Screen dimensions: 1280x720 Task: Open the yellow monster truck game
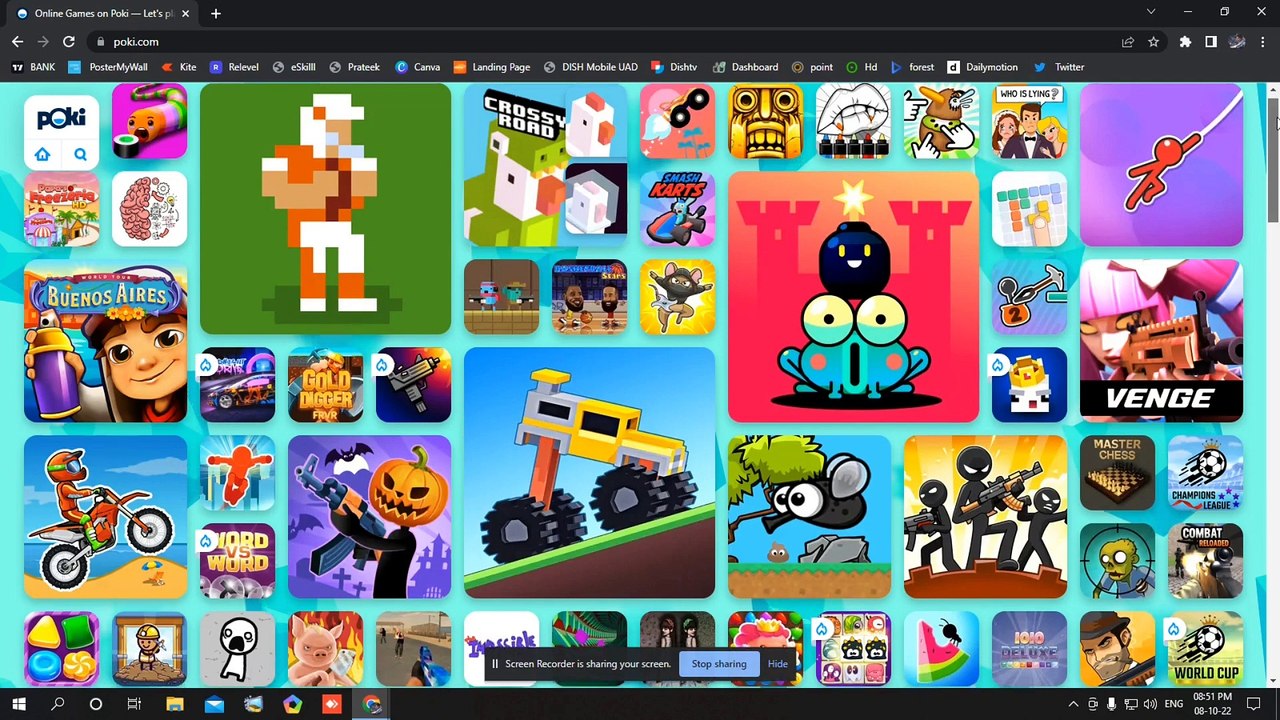pos(589,473)
